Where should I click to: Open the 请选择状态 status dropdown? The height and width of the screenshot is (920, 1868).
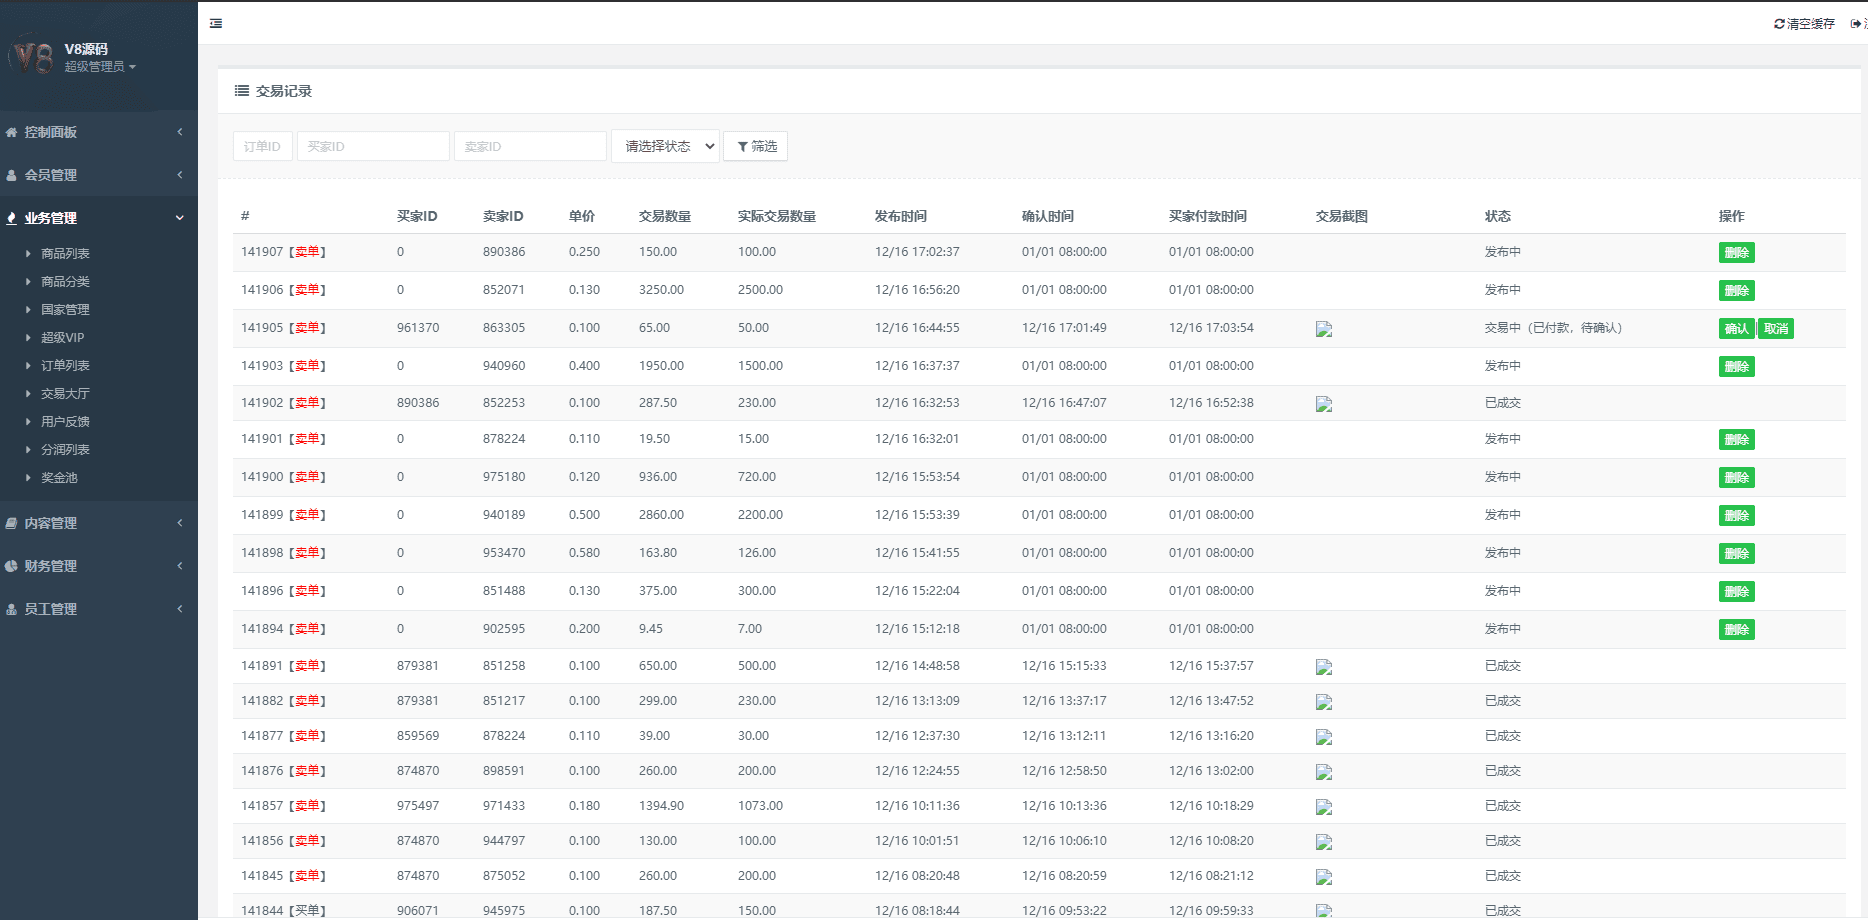click(665, 146)
